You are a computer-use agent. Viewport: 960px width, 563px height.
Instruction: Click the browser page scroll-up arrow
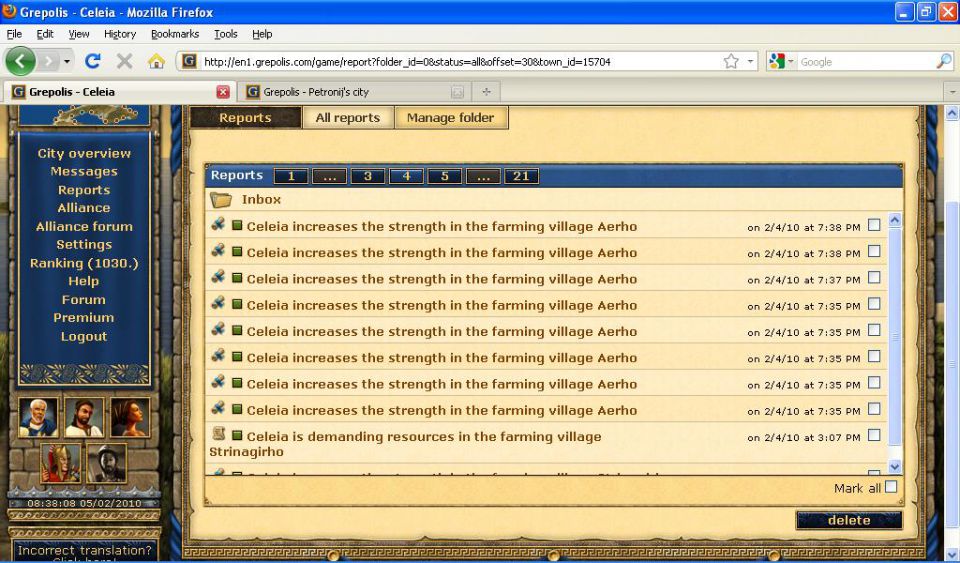(952, 113)
